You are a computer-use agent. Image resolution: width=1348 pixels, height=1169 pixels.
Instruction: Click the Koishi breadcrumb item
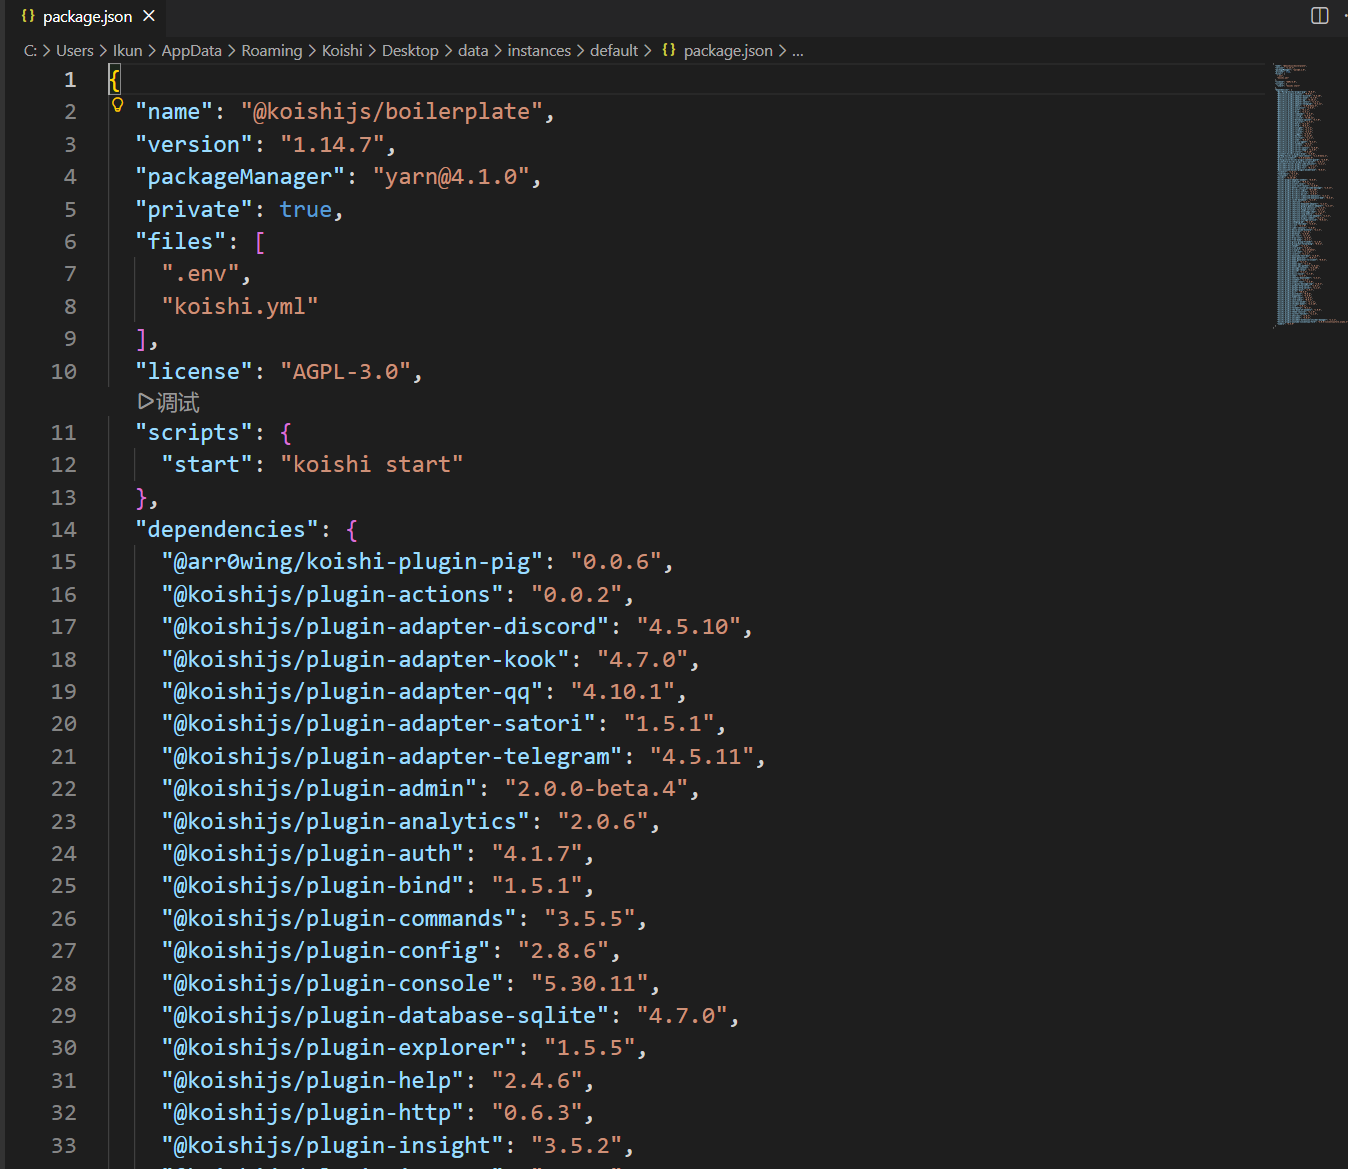pyautogui.click(x=342, y=50)
